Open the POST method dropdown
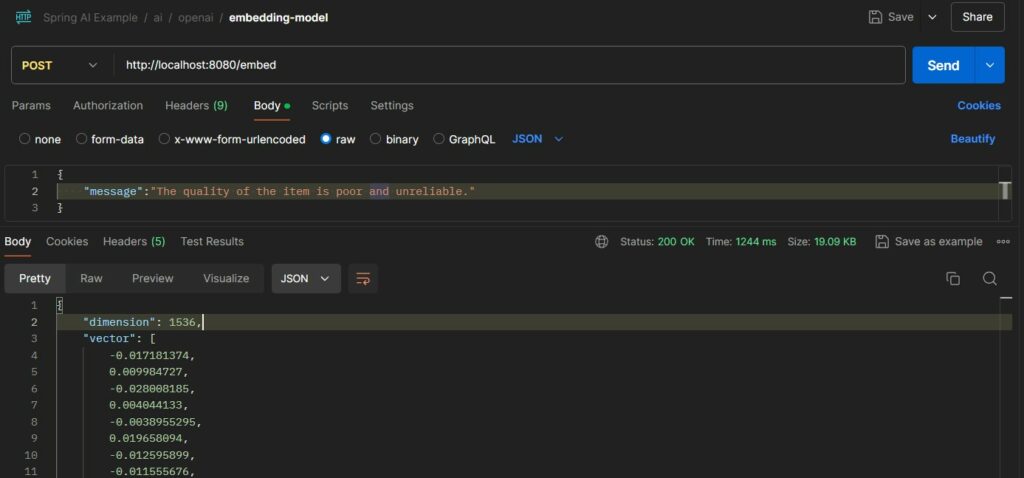This screenshot has height=478, width=1024. [59, 65]
